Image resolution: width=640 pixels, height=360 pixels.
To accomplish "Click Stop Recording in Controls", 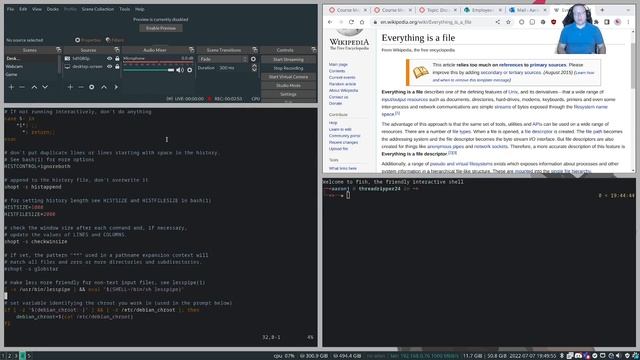I will 288,68.
